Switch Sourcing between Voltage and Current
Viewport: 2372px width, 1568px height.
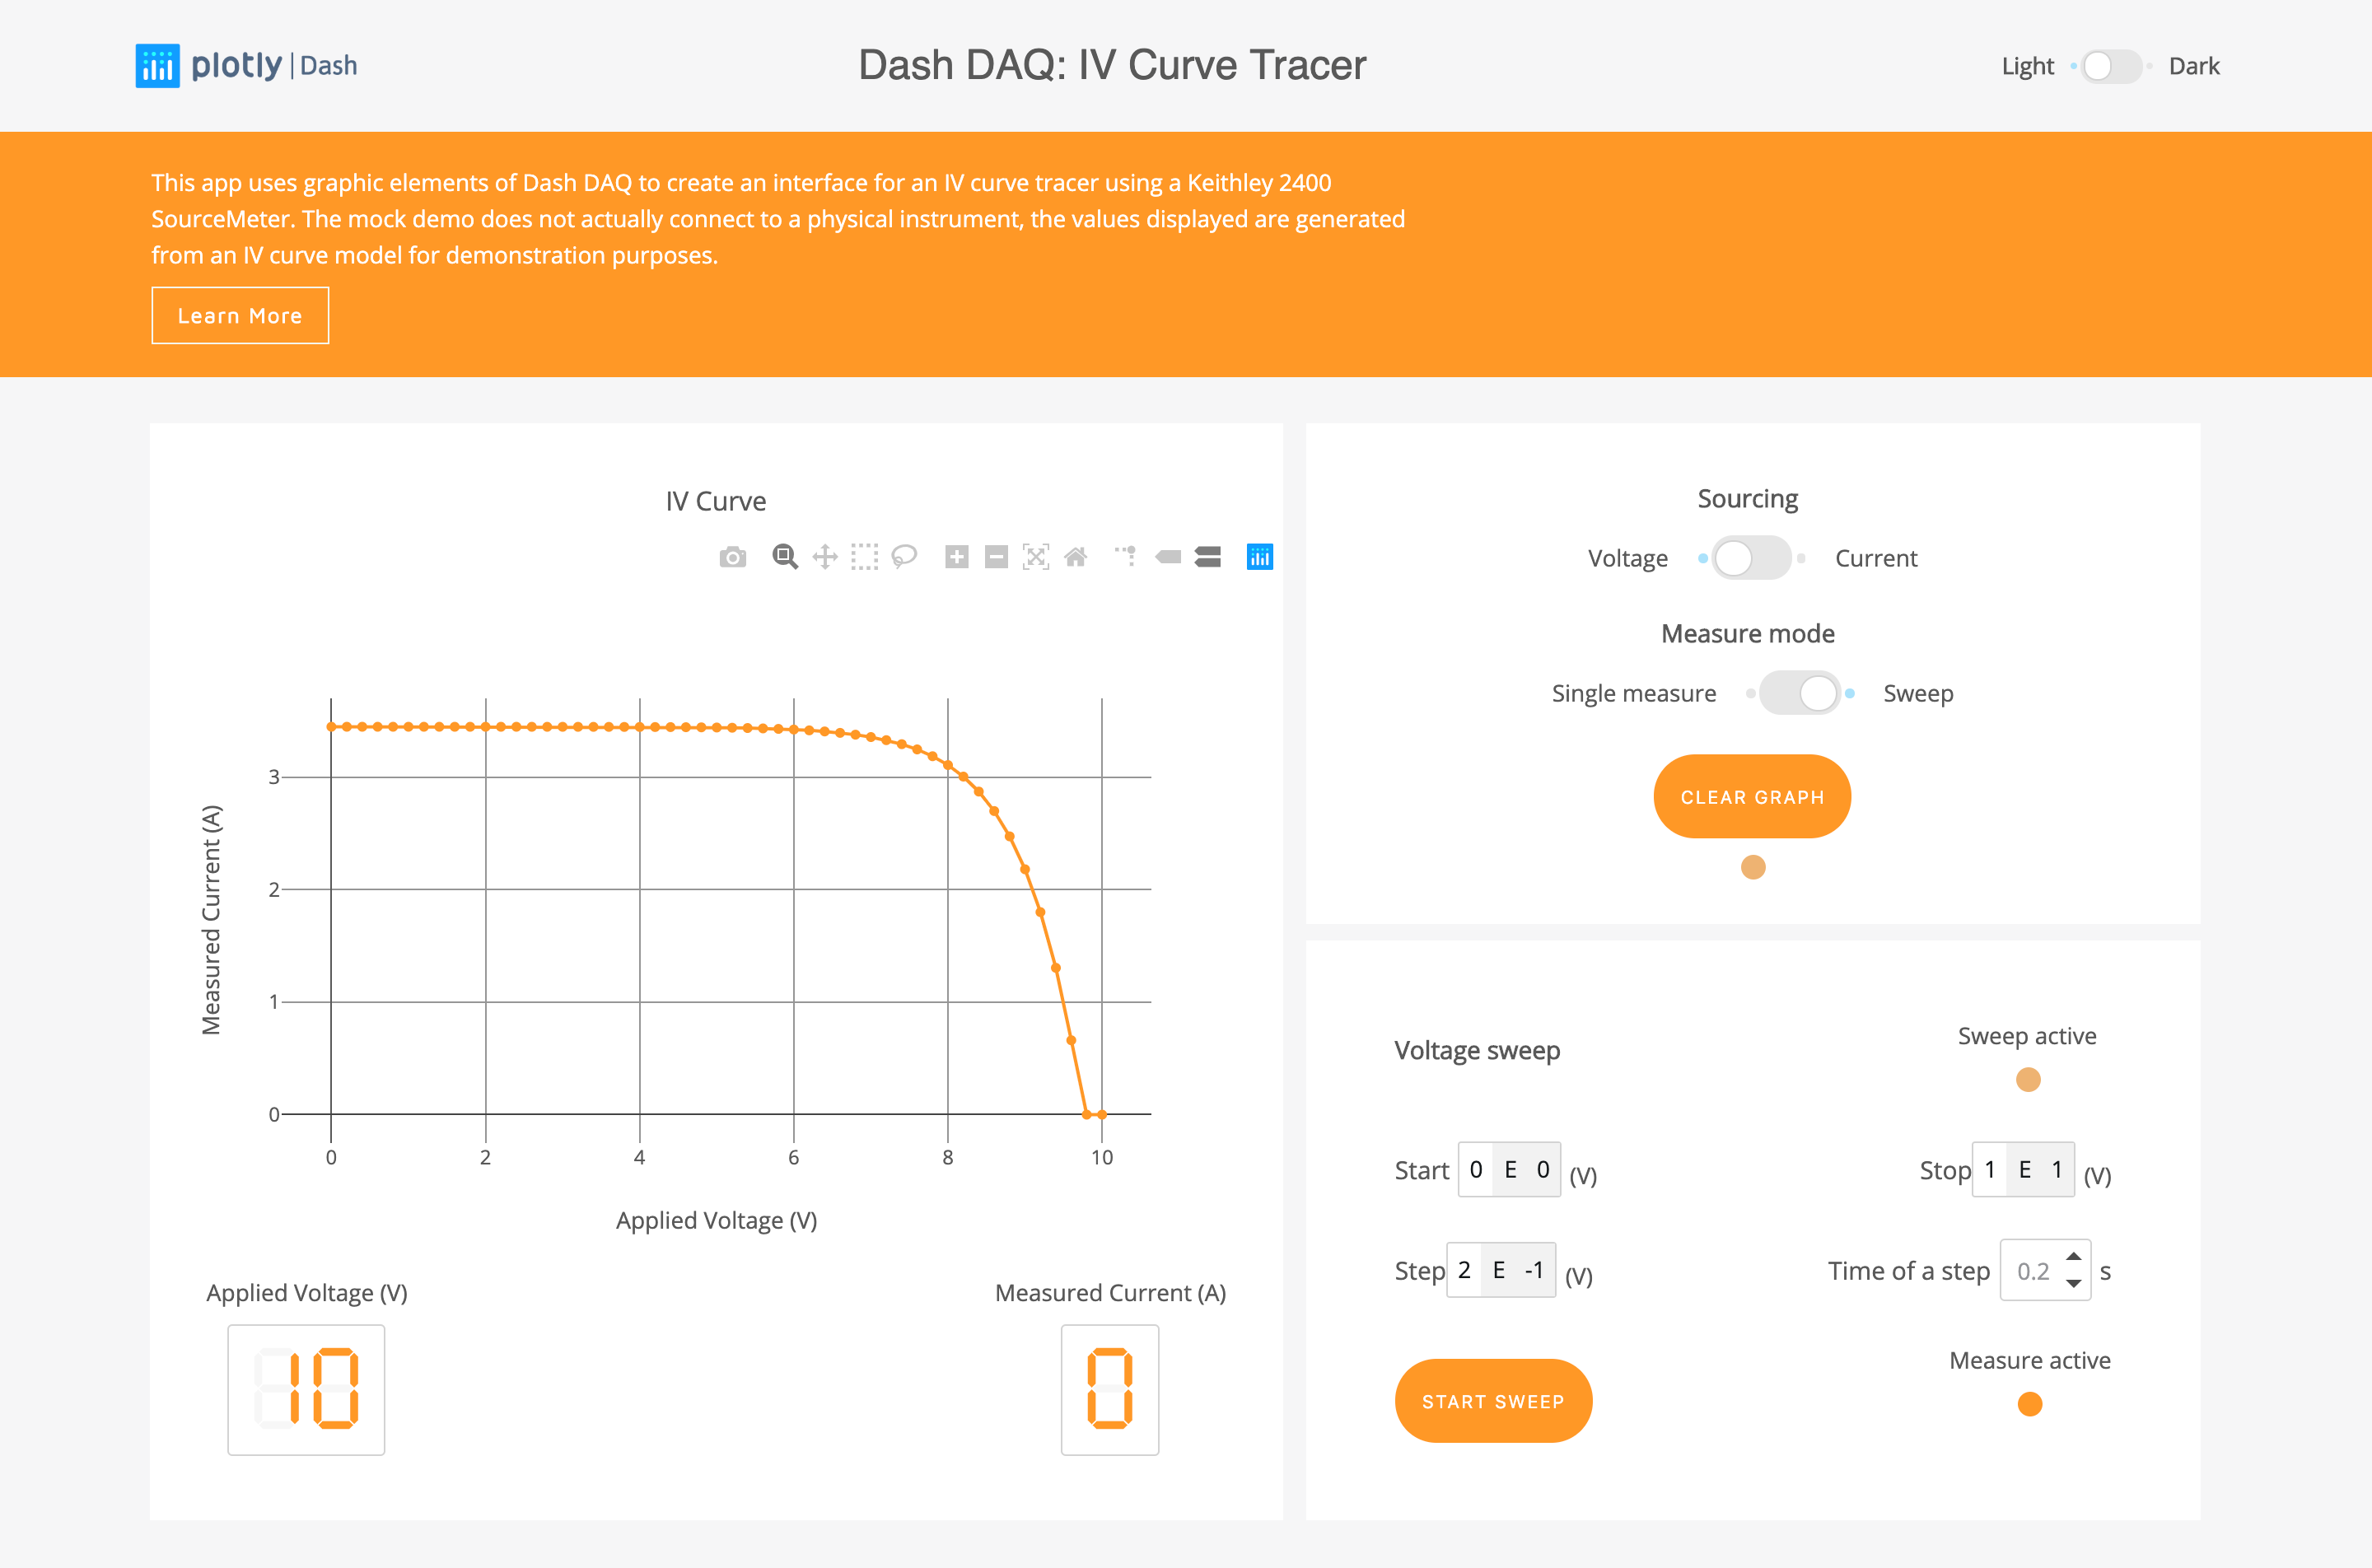(1751, 558)
